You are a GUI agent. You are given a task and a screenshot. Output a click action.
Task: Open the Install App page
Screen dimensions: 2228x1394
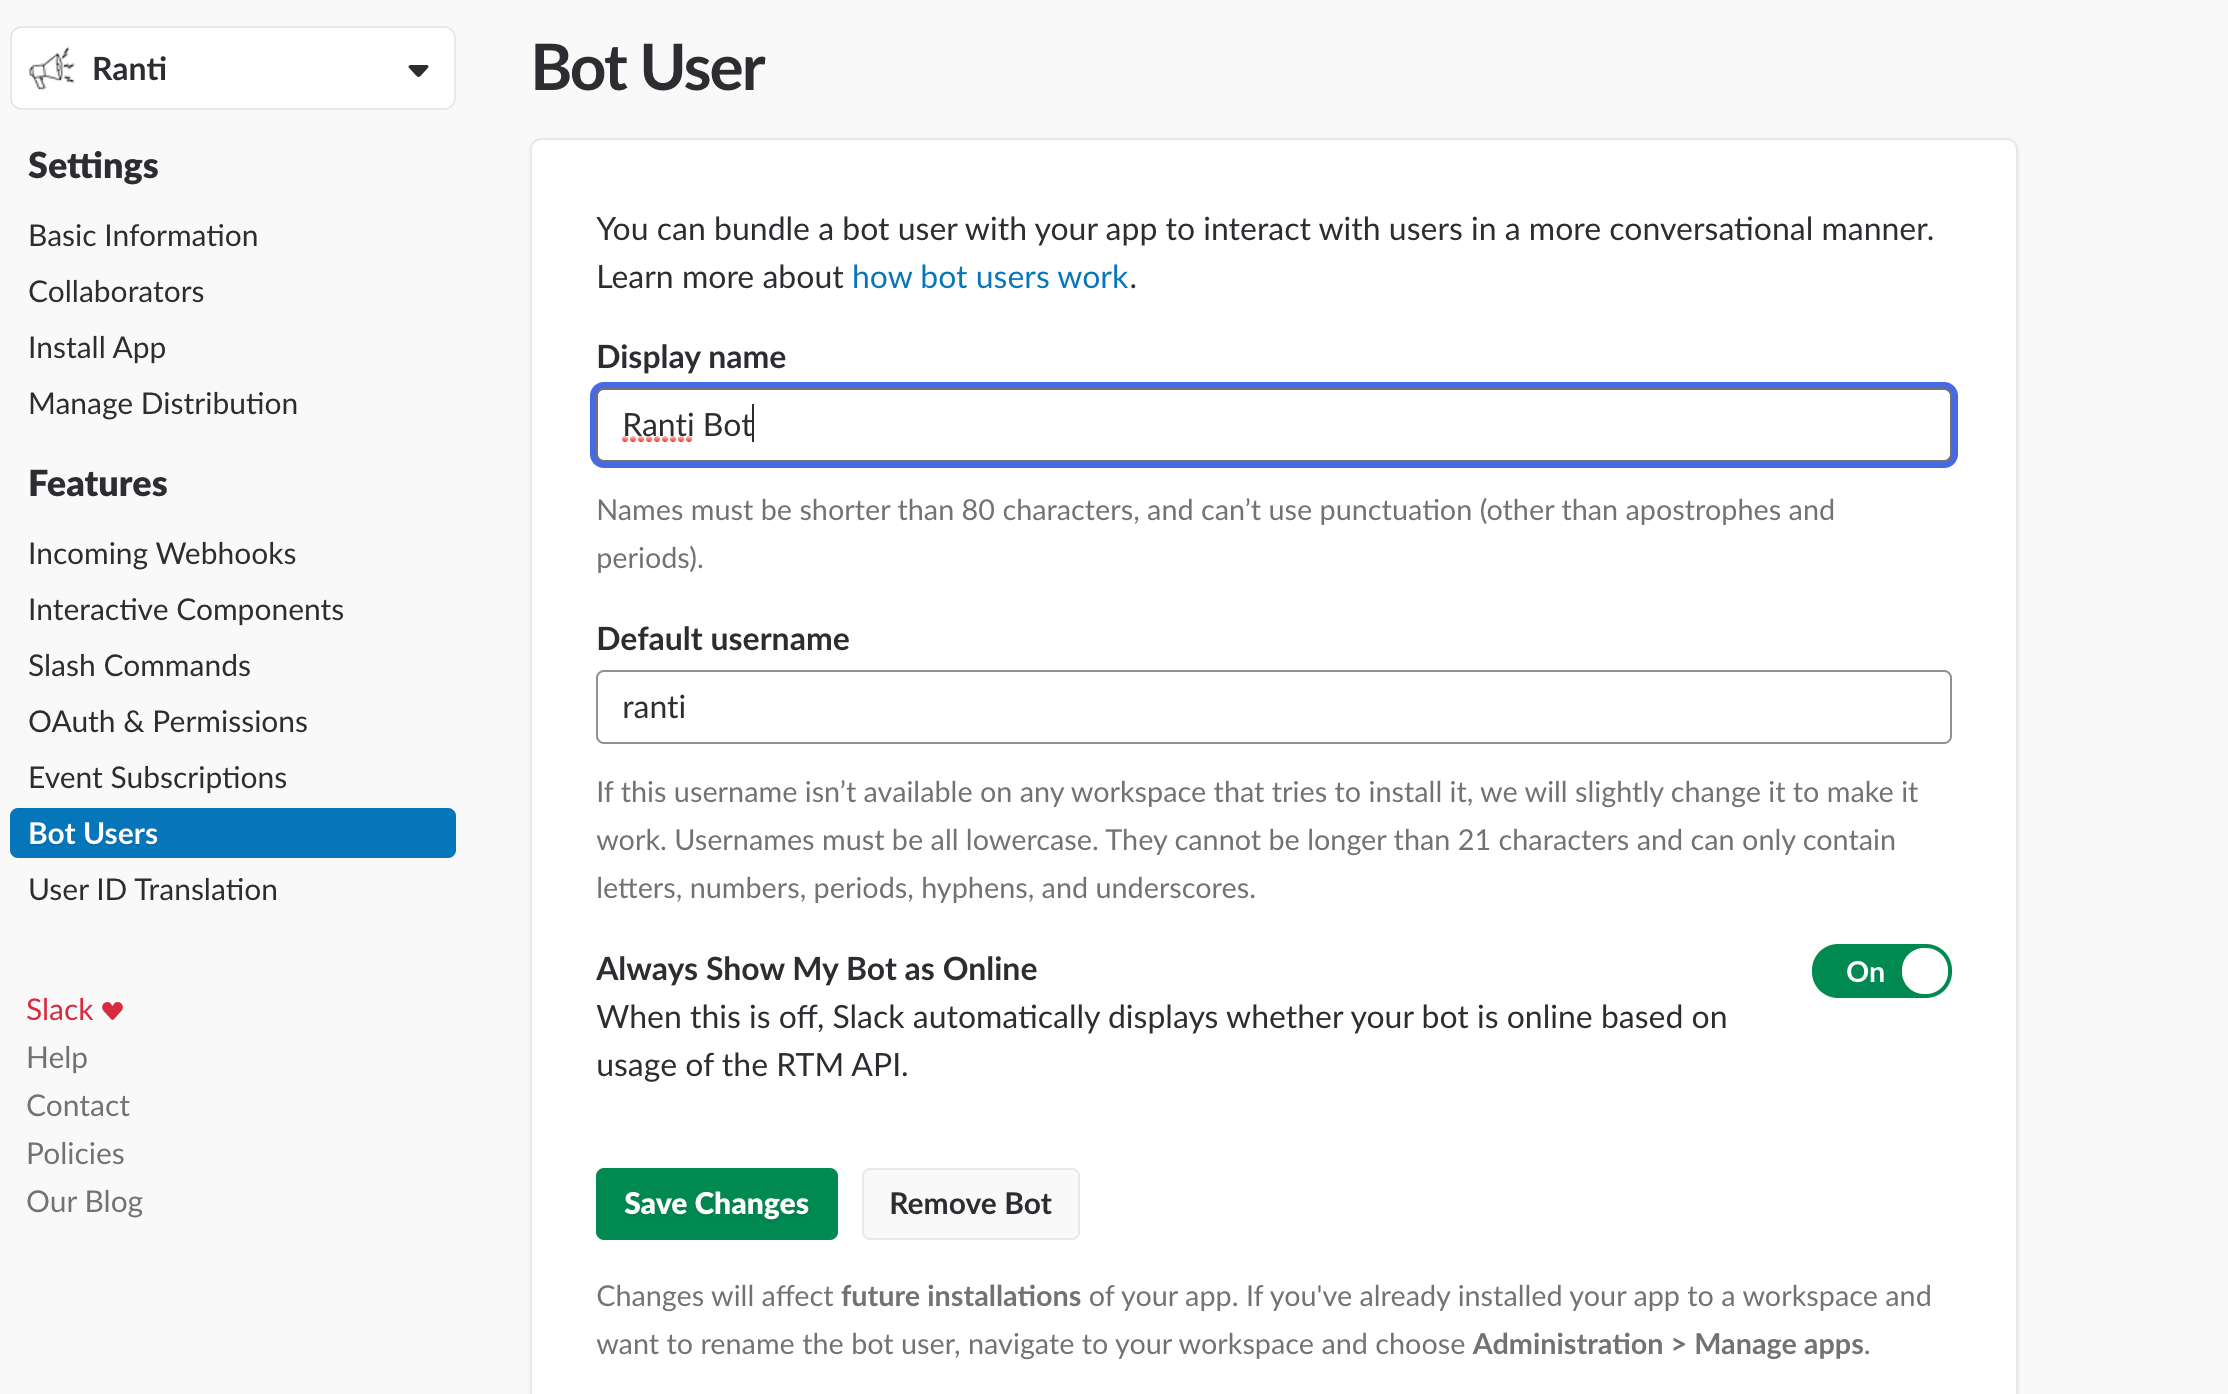pyautogui.click(x=96, y=347)
